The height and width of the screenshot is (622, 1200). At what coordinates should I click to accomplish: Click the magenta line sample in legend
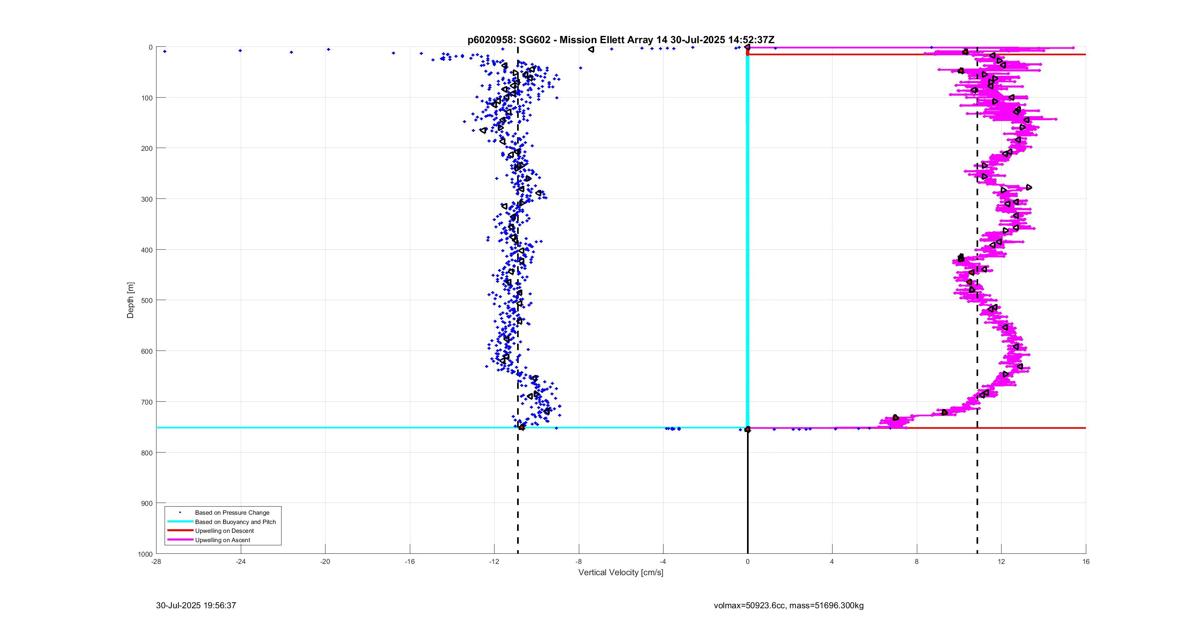[179, 539]
